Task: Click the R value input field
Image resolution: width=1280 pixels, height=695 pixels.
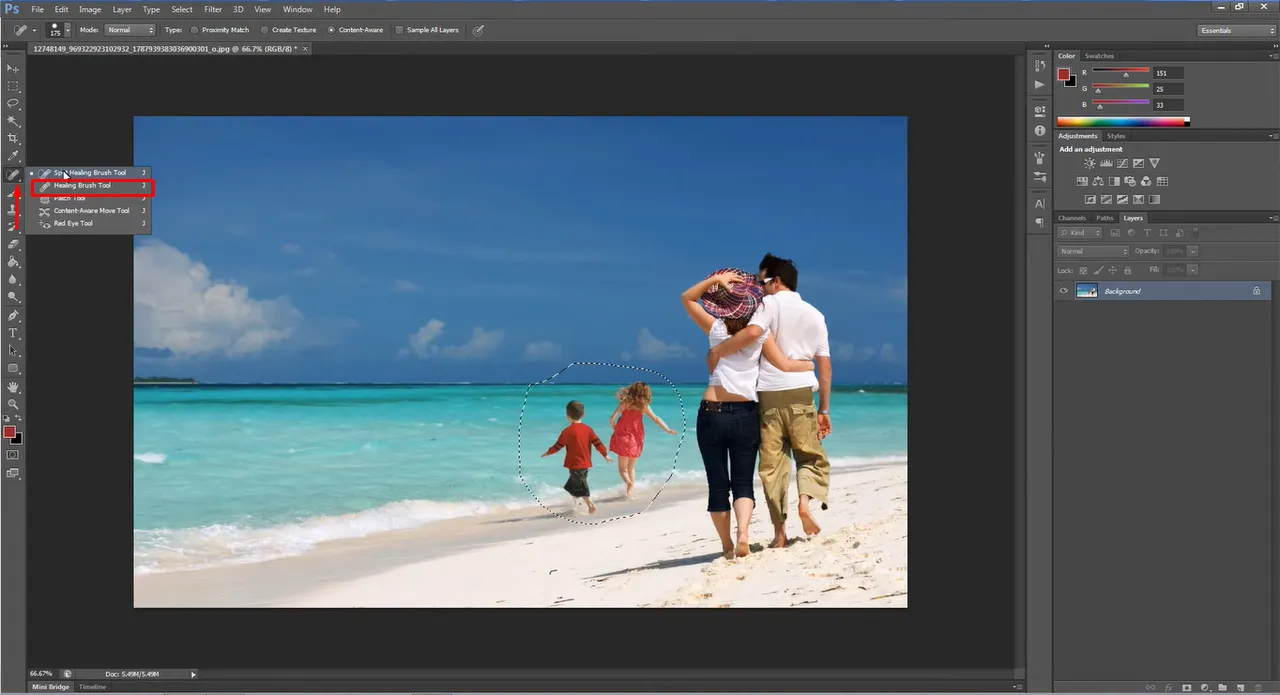Action: click(x=1167, y=73)
